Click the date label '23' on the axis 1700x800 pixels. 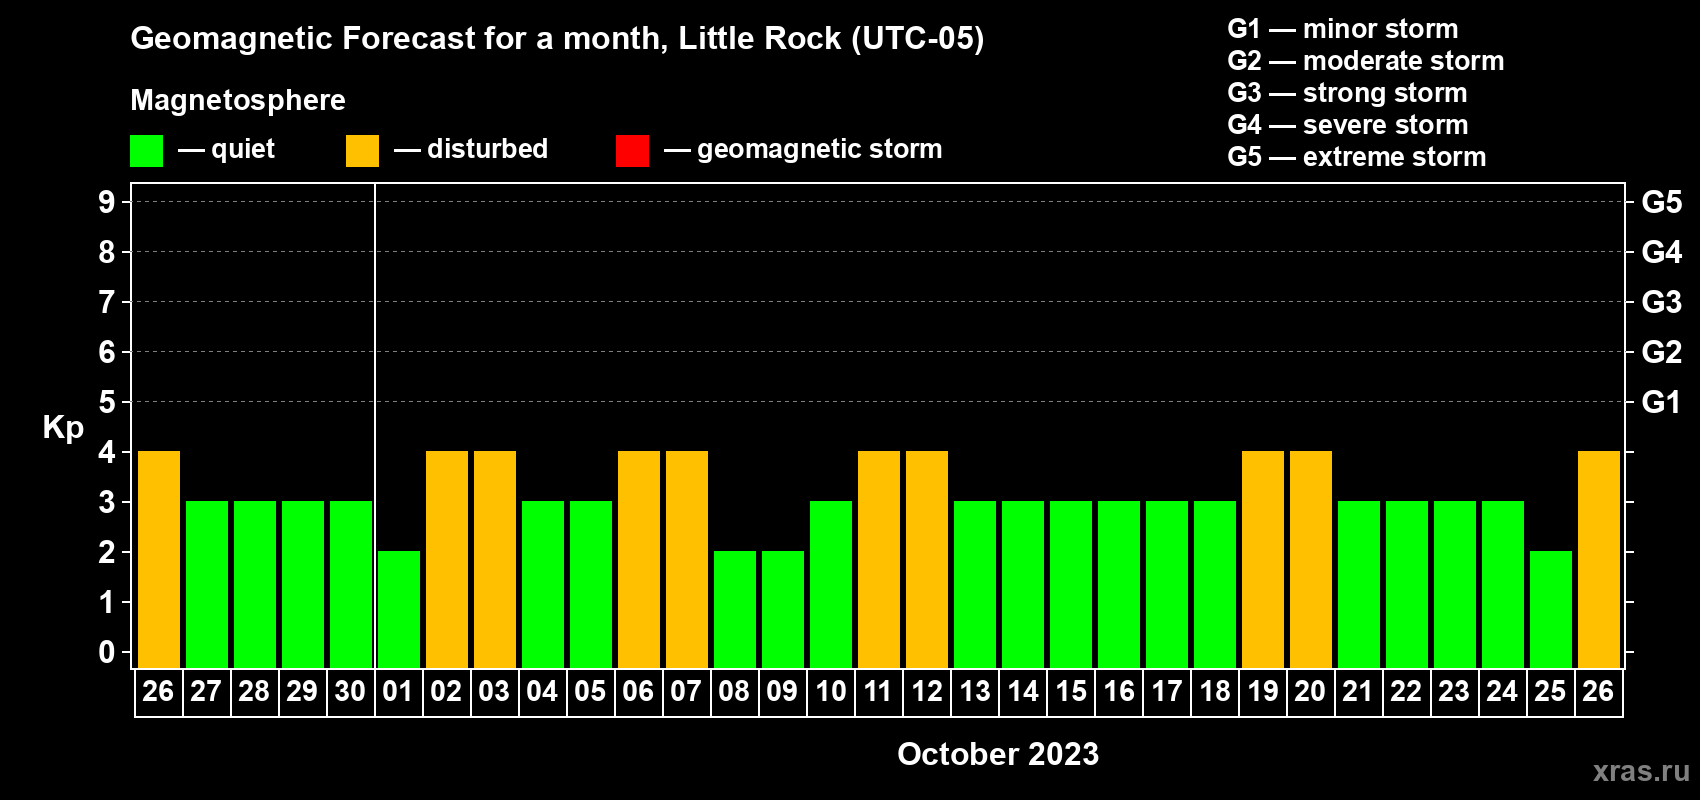(1454, 691)
